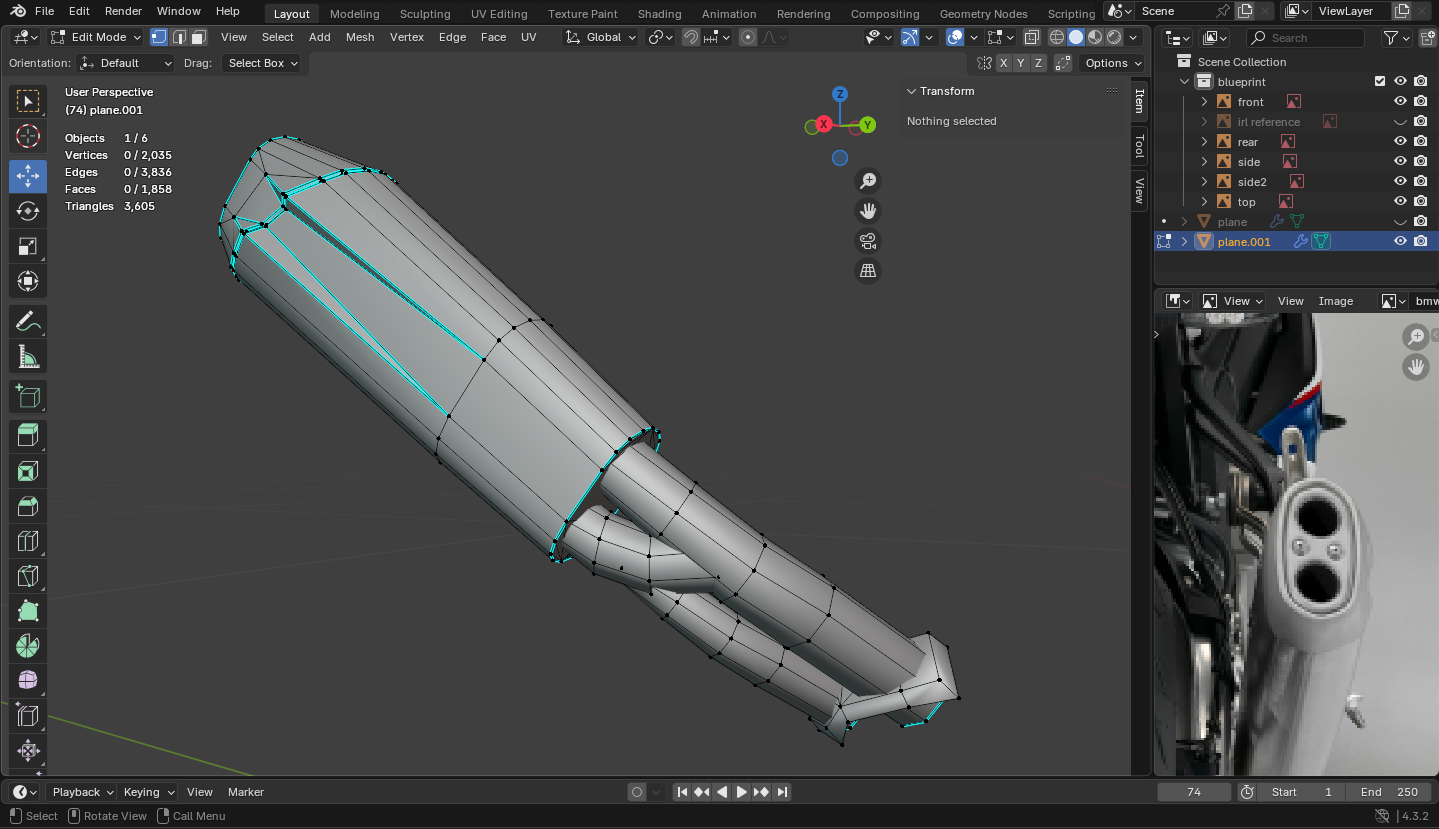Screen dimensions: 1439x829
Task: Hide the rear image in outliner
Action: coord(1400,142)
